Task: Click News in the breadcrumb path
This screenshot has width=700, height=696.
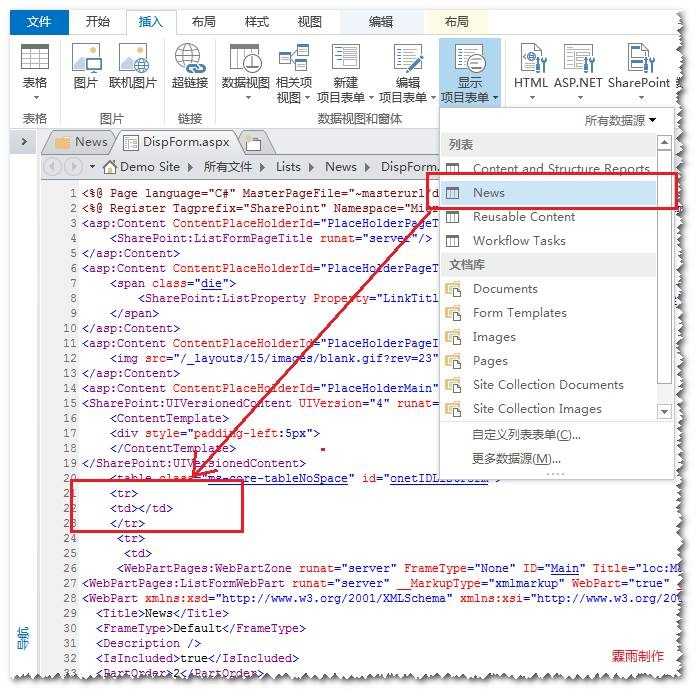Action: coord(341,167)
